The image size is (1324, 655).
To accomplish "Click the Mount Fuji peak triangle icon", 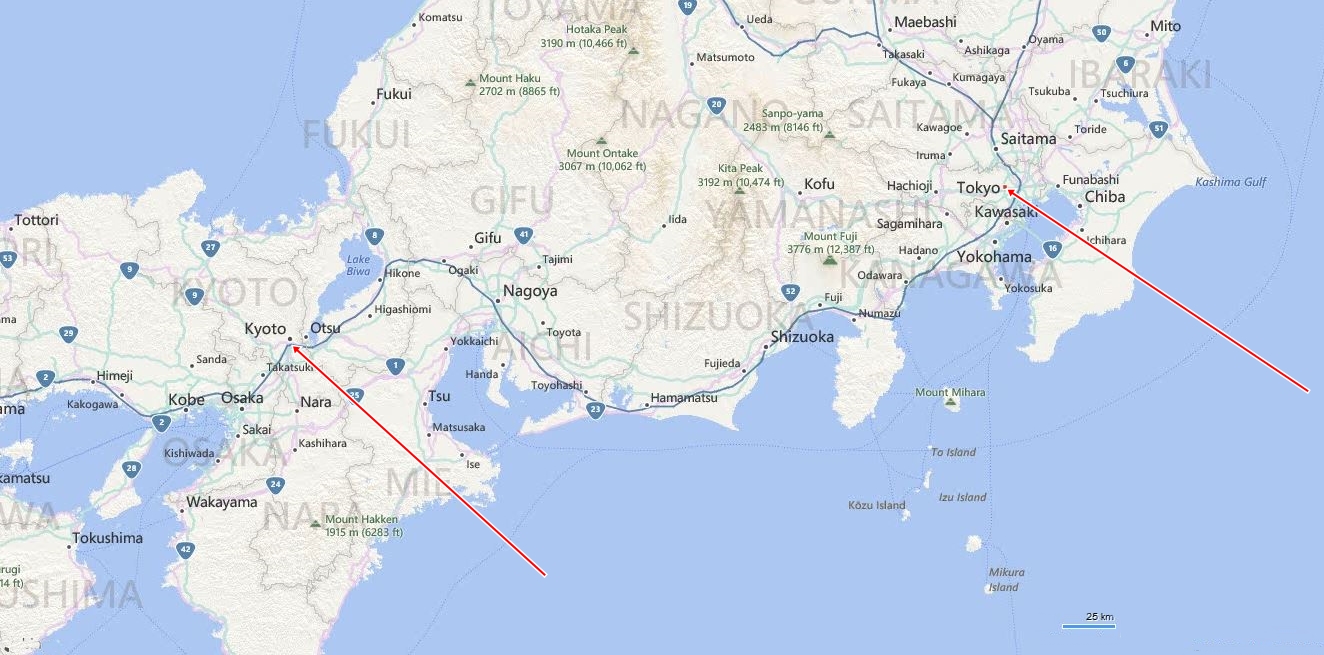I will click(829, 261).
